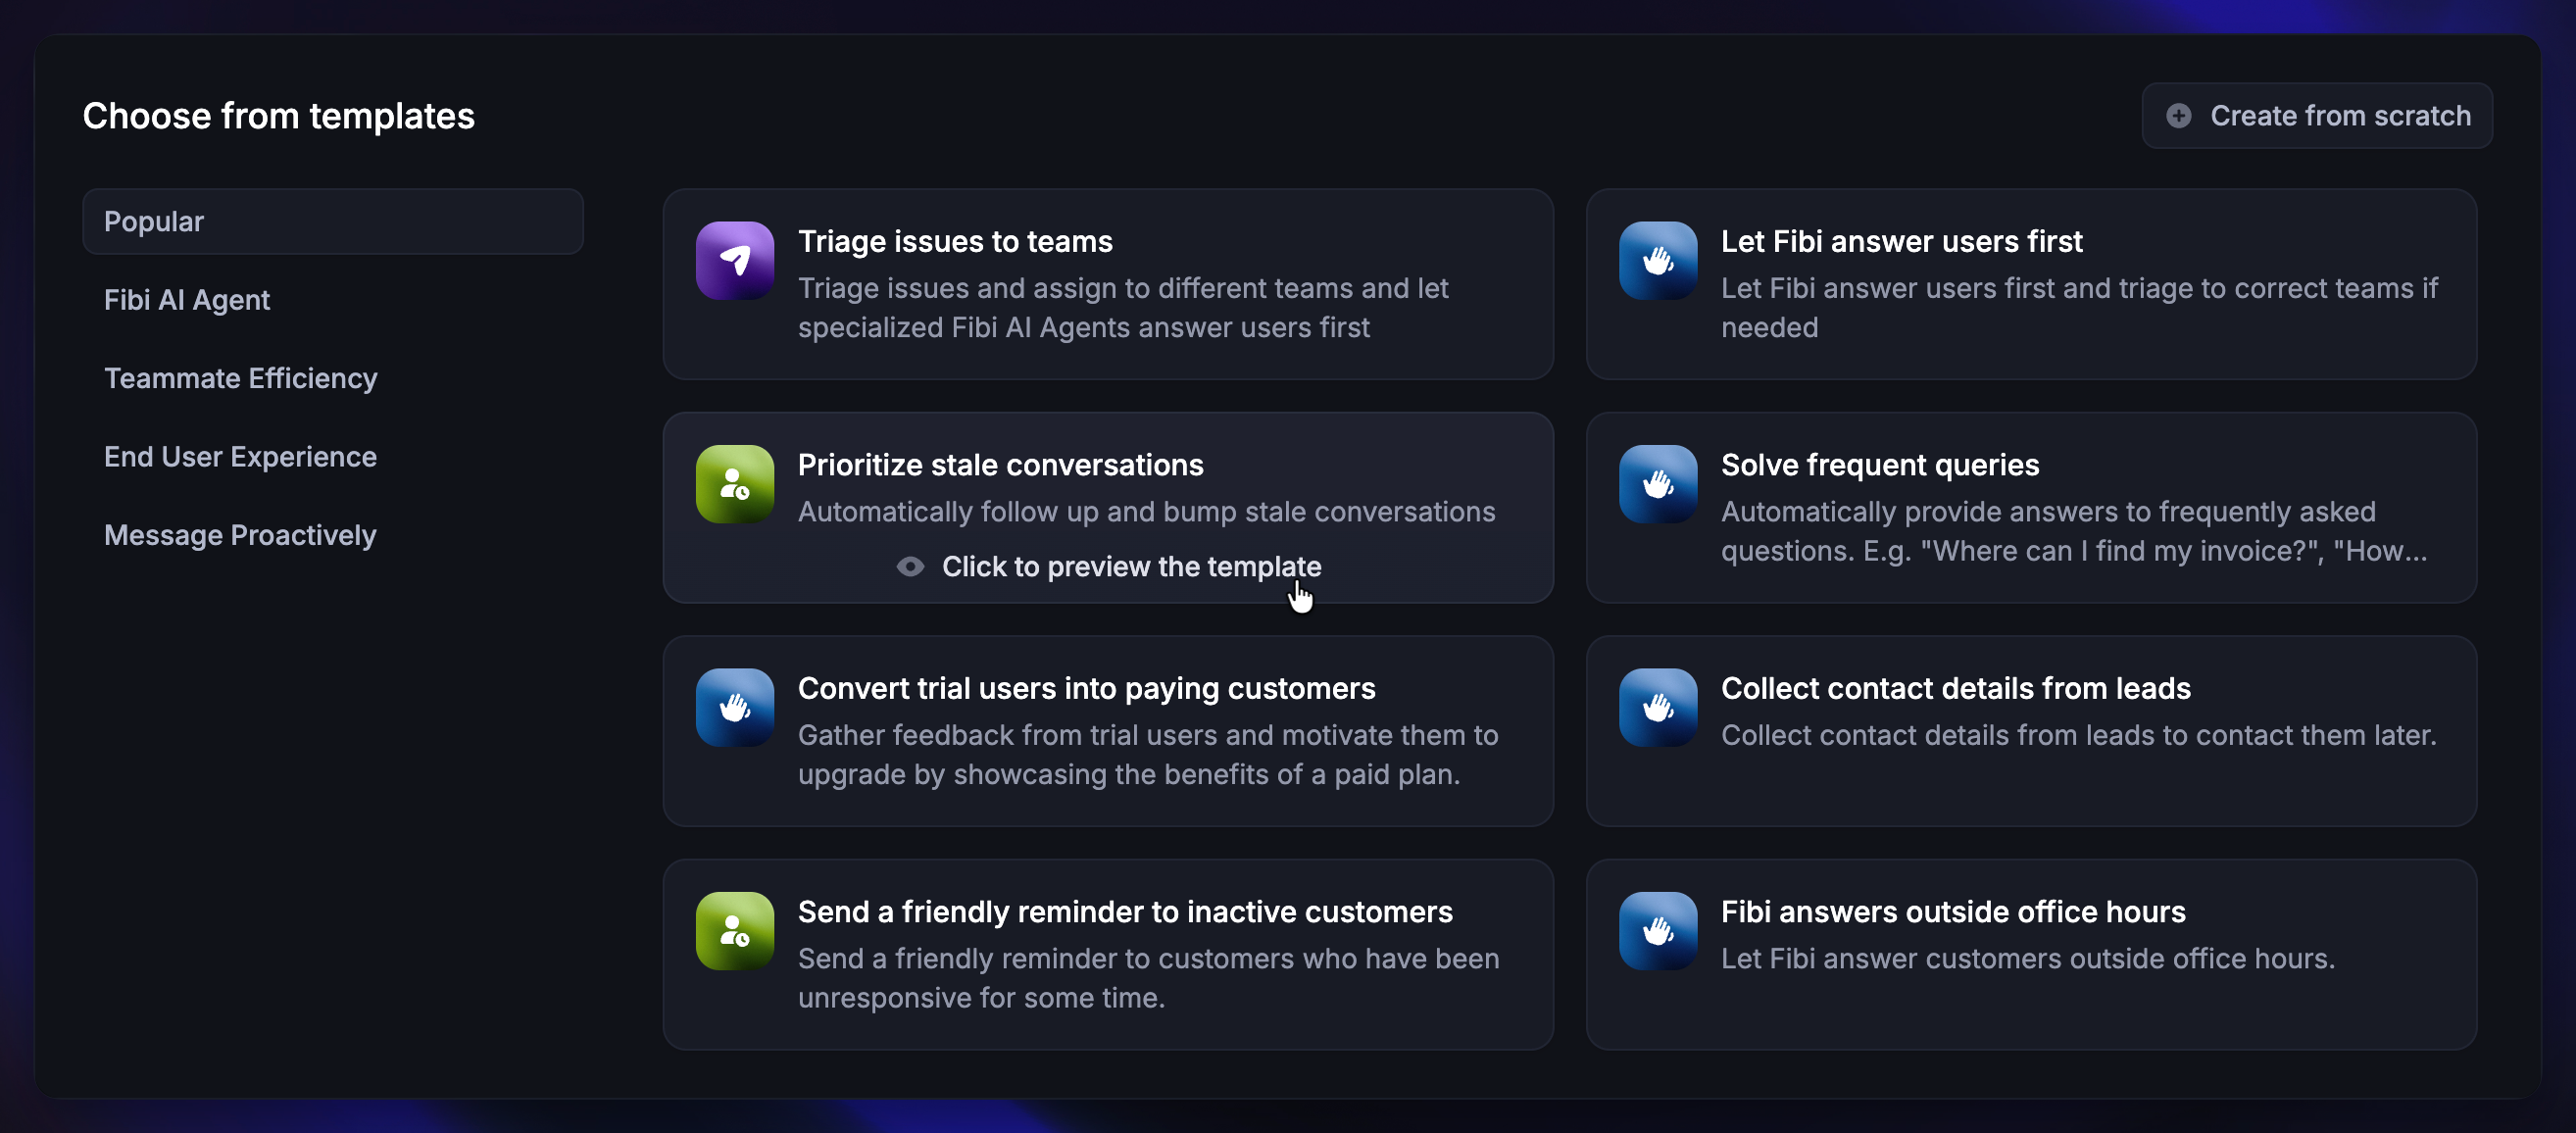The image size is (2576, 1133).
Task: Click the green friendly reminder template icon
Action: (x=735, y=931)
